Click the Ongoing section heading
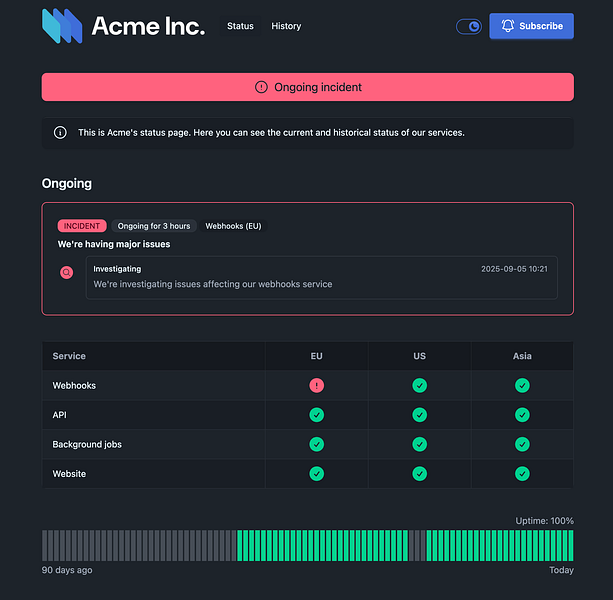Screen dimensions: 613x600 tap(67, 183)
